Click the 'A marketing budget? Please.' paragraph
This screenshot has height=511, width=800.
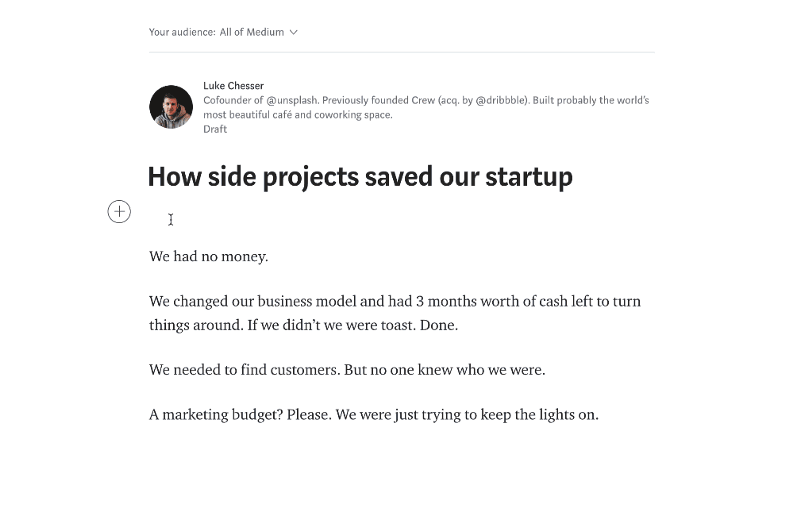[x=373, y=414]
